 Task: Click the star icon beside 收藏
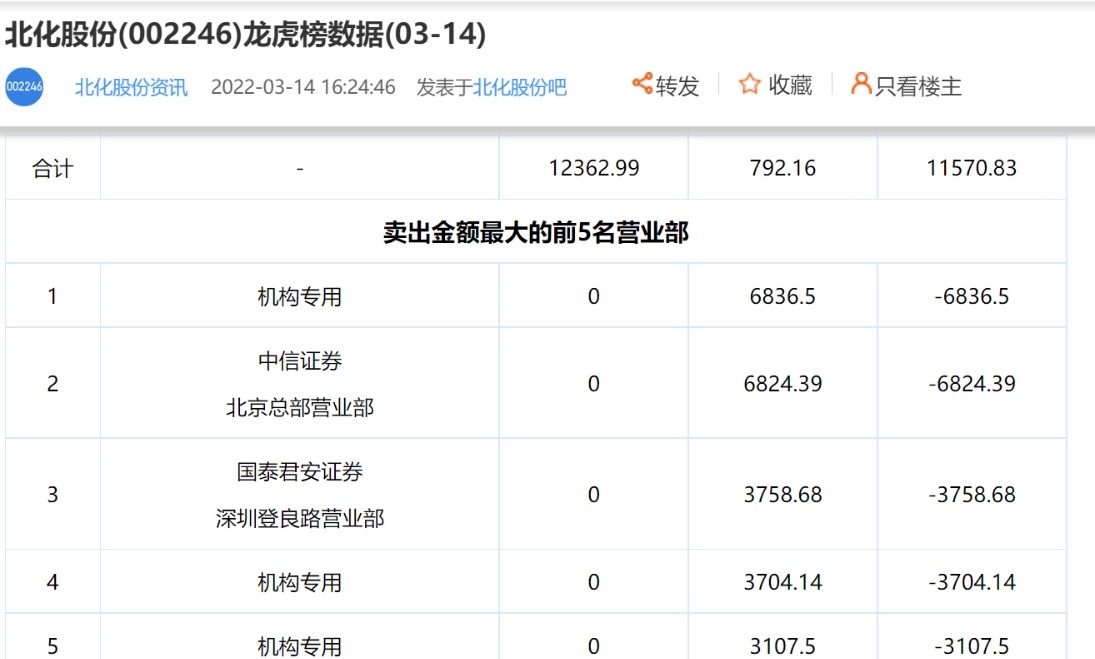point(749,84)
